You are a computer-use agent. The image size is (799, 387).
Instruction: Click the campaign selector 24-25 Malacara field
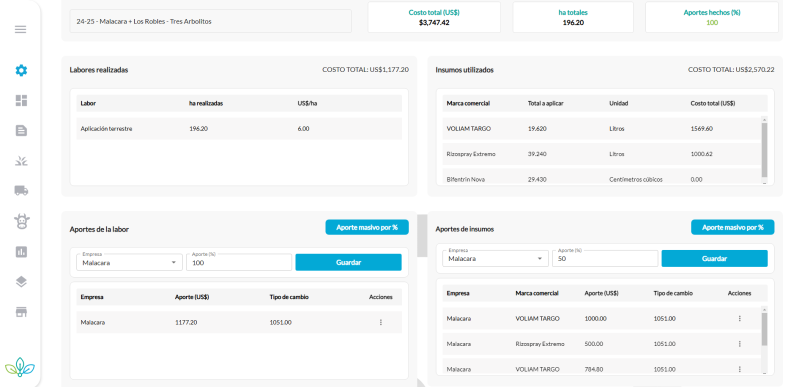210,21
